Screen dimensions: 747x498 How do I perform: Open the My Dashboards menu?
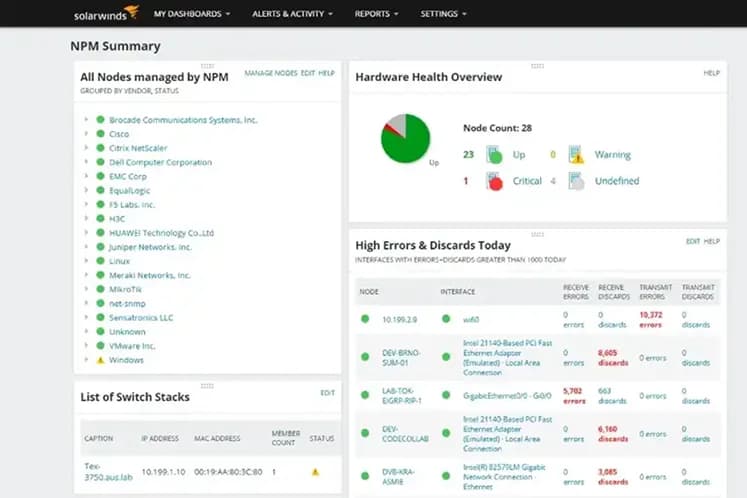[192, 14]
